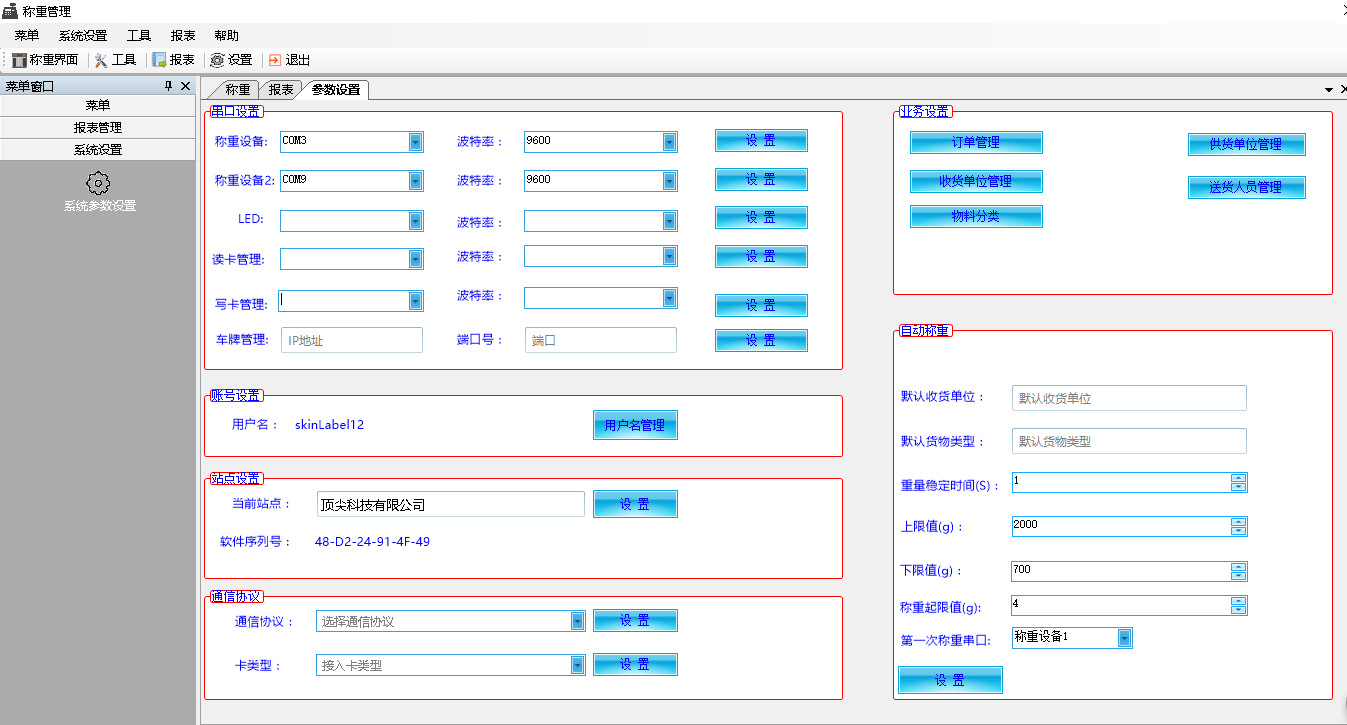
Task: Open the 设置 gear toolbar icon
Action: tap(217, 60)
